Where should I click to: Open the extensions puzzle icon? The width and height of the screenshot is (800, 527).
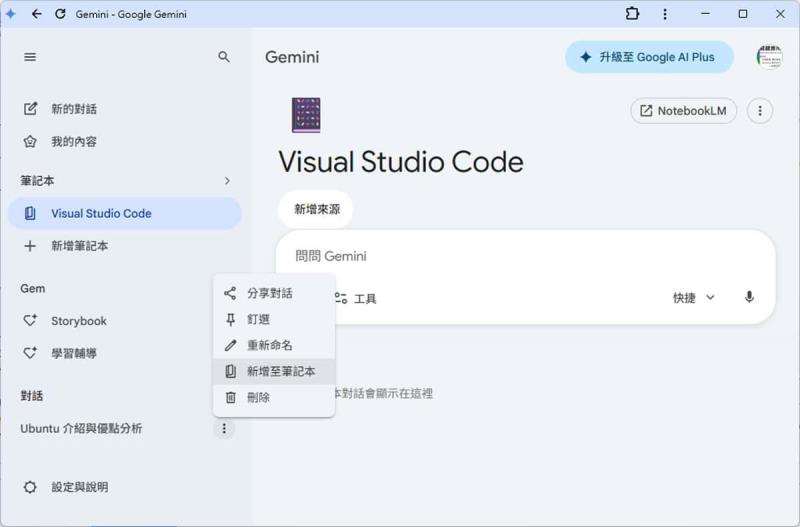point(632,14)
